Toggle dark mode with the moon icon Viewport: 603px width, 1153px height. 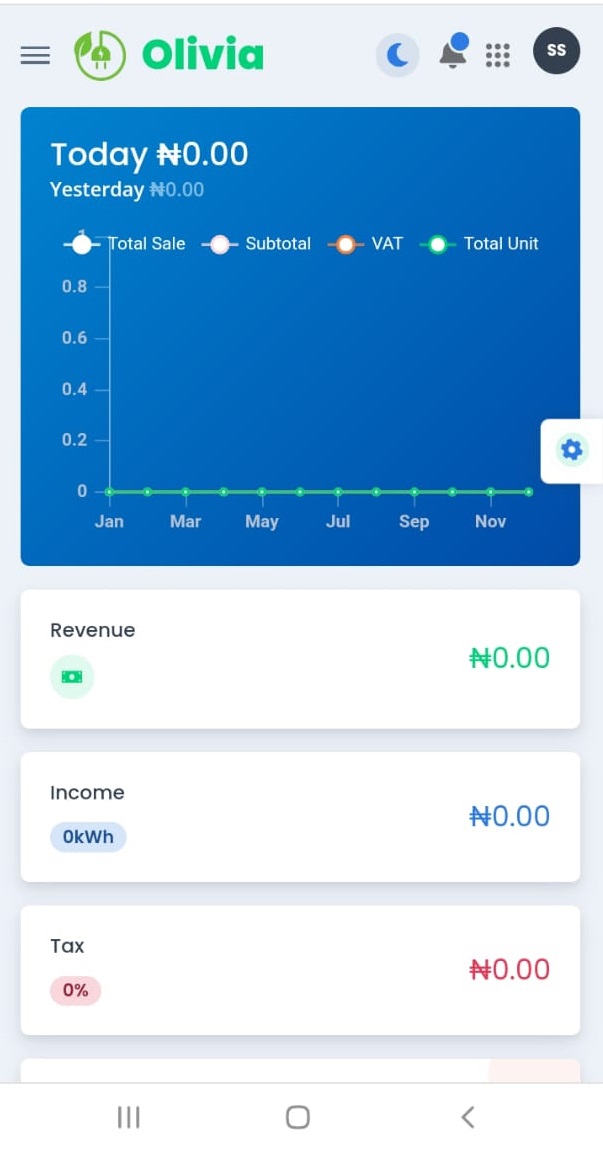point(398,55)
